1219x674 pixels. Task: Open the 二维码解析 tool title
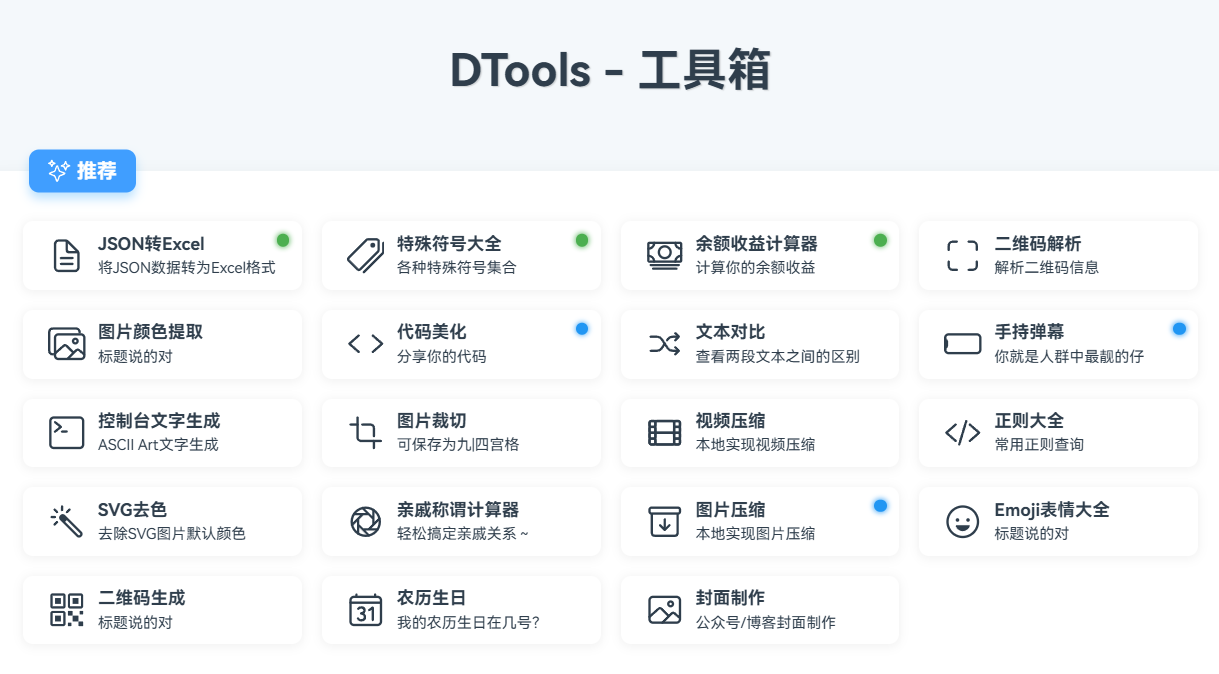click(x=1038, y=244)
